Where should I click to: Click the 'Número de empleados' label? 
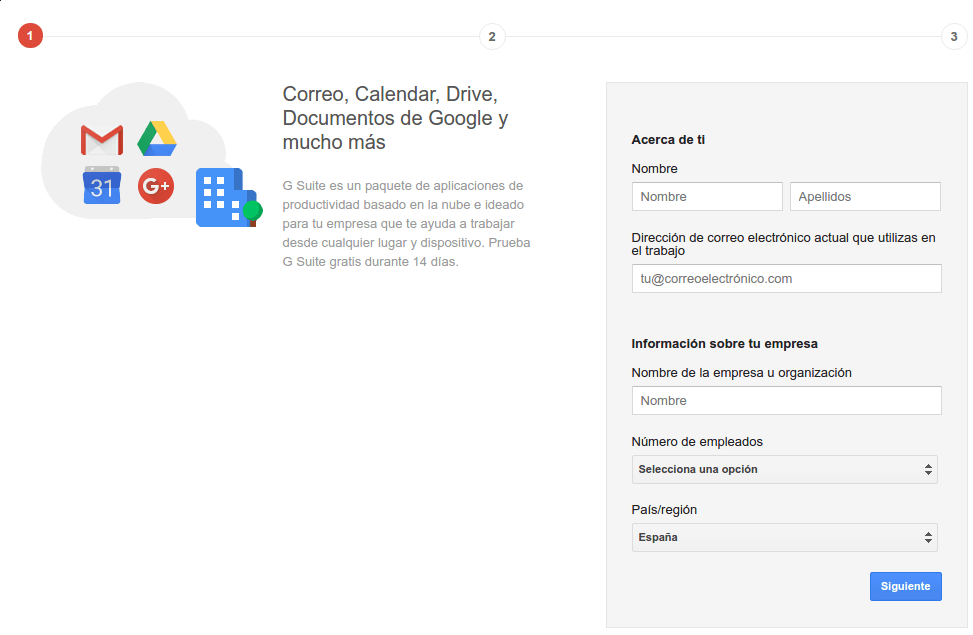coord(697,442)
